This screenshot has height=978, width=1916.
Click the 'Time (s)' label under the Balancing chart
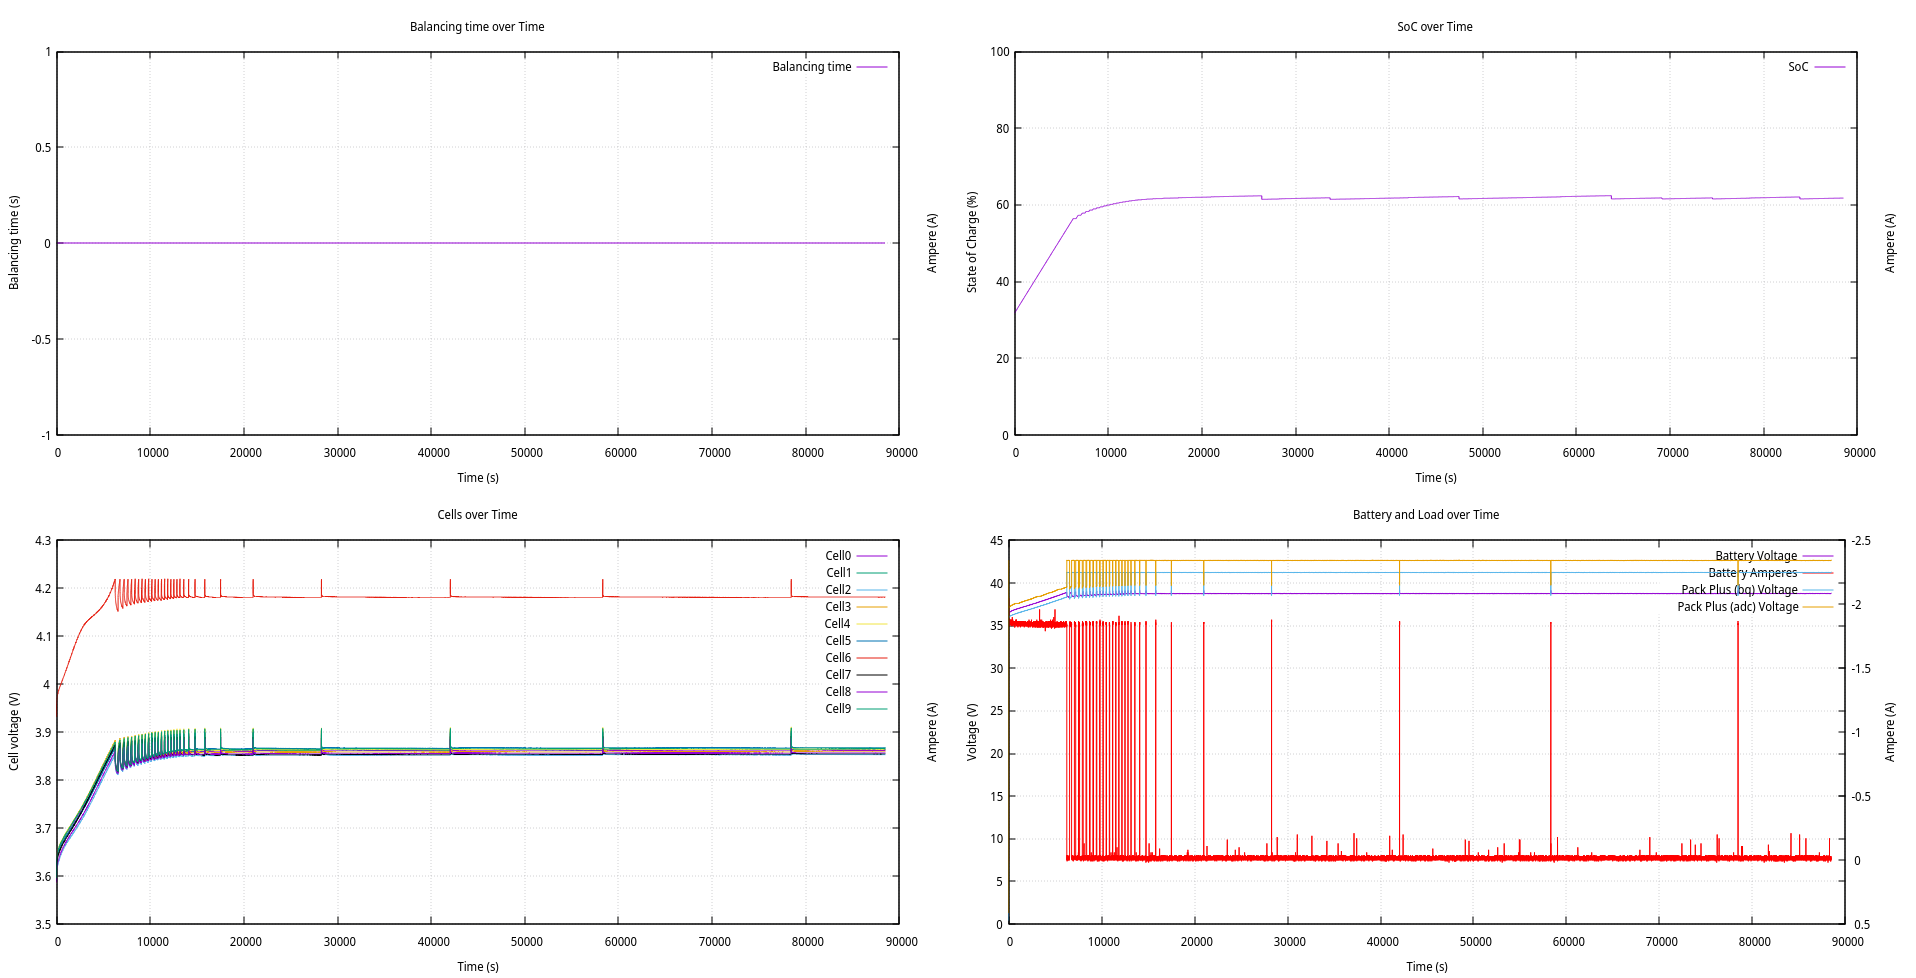[x=478, y=478]
